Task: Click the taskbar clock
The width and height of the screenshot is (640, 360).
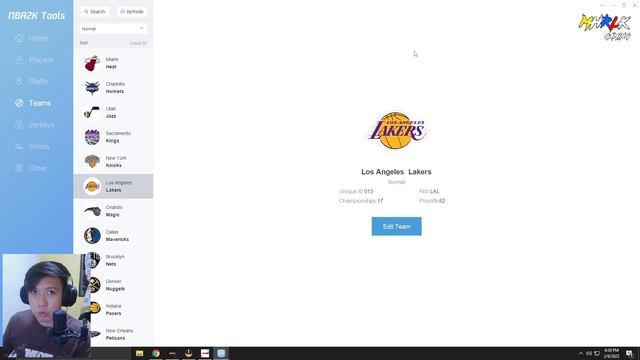Action: point(611,353)
